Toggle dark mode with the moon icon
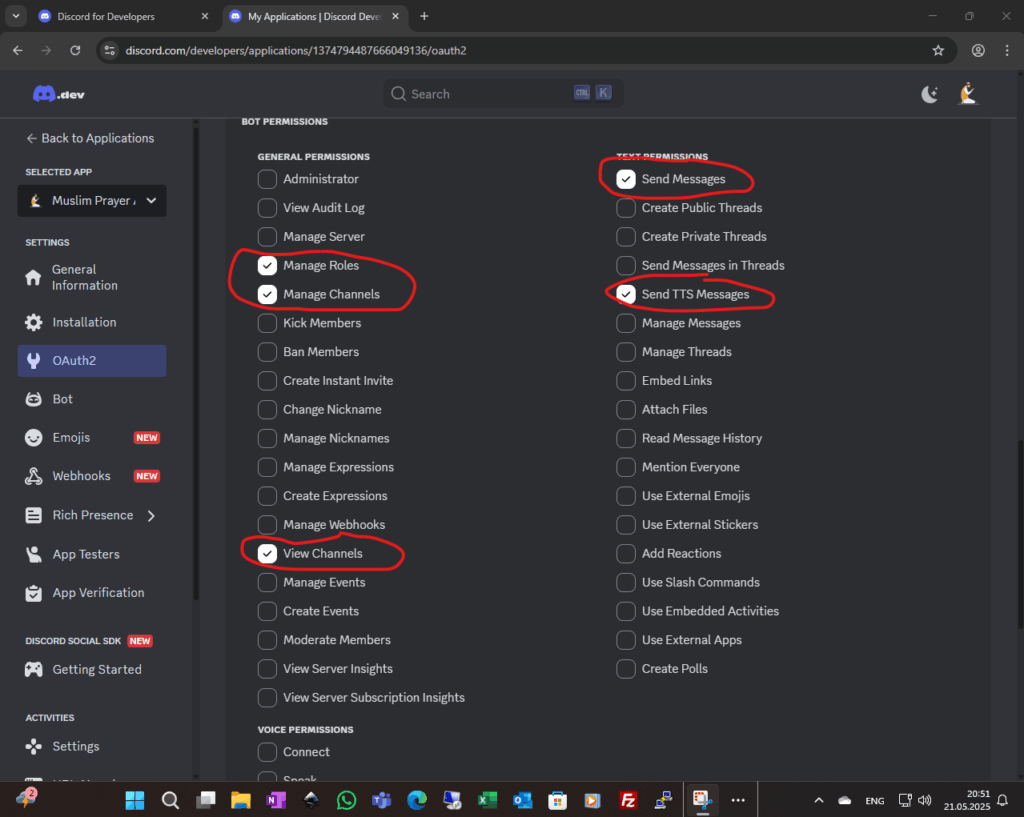Image resolution: width=1024 pixels, height=817 pixels. click(x=929, y=94)
